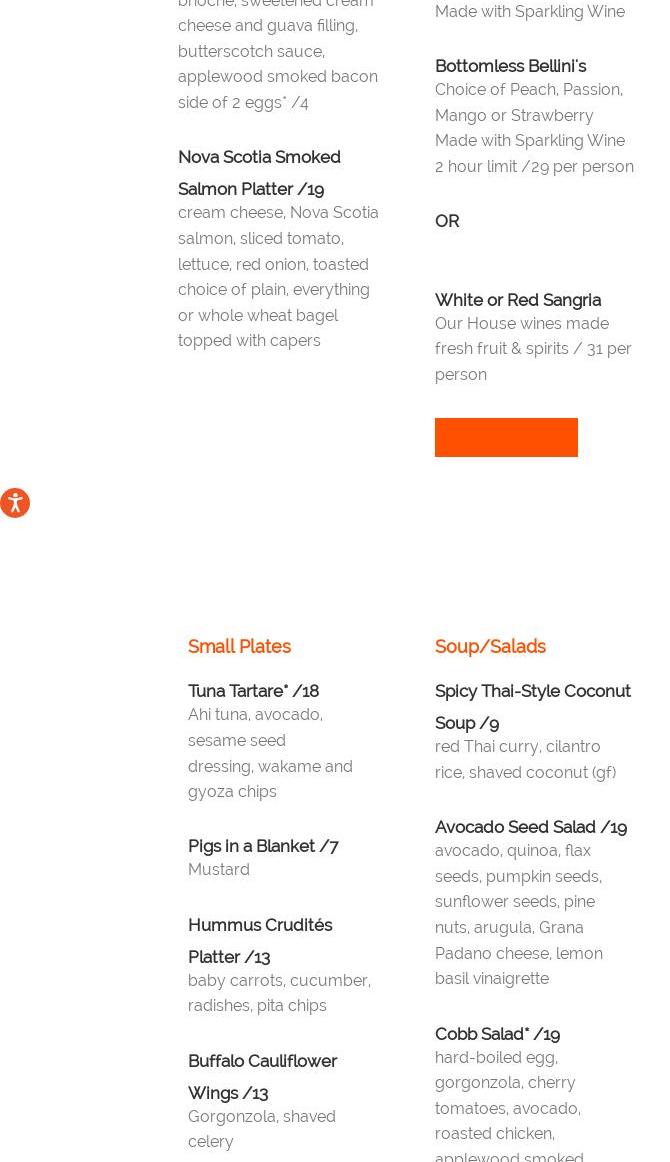Click the 'baby carrots, cucumber, radishes' description
The height and width of the screenshot is (1162, 670).
[279, 992]
